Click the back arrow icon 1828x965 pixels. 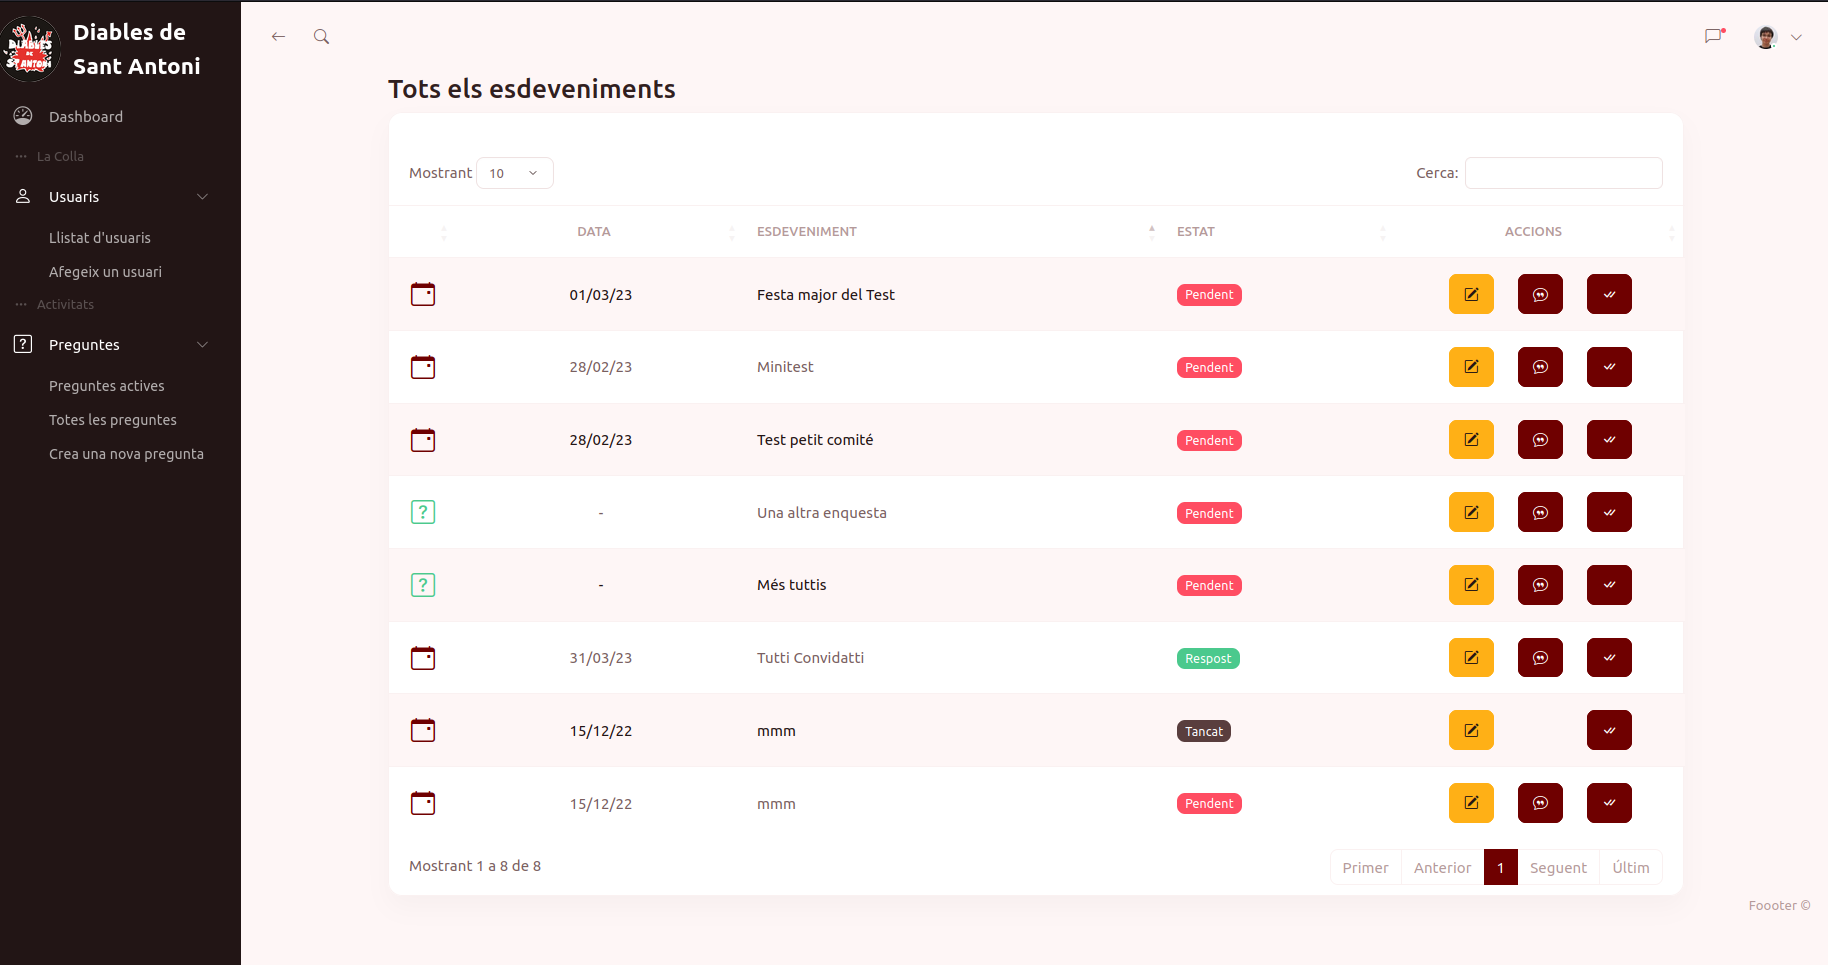pos(278,37)
